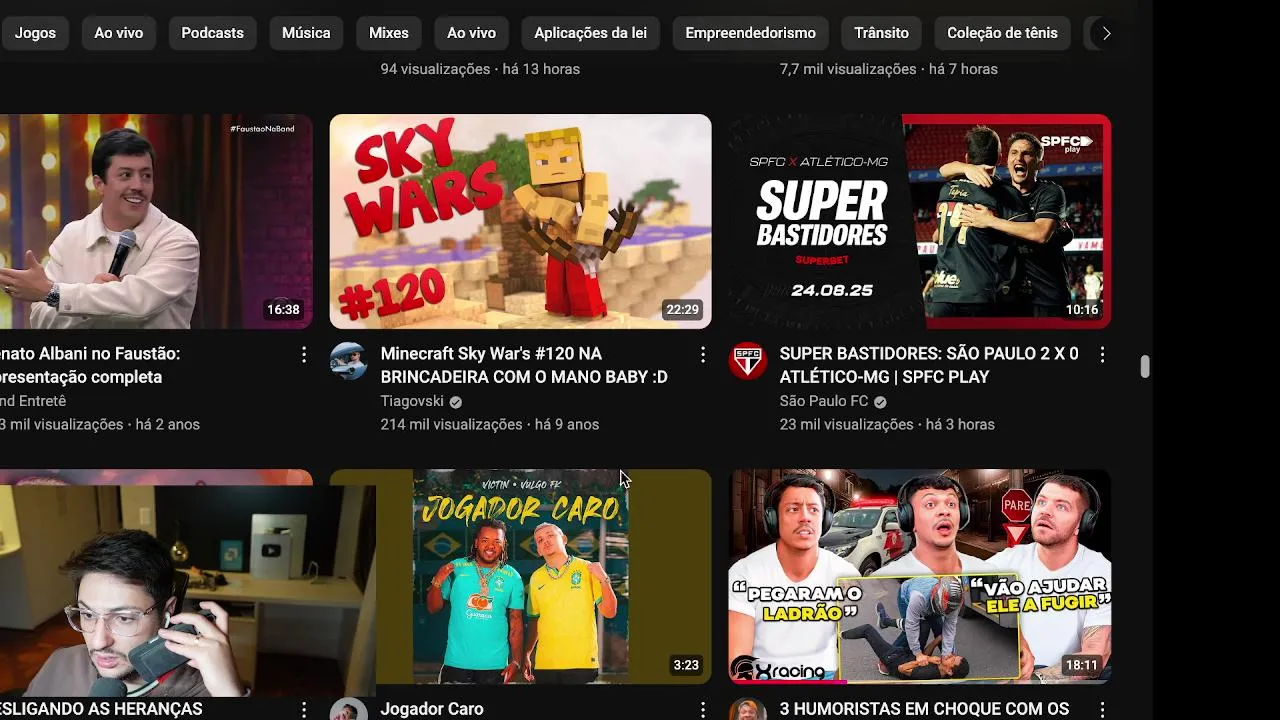Open Desligando as Heranças video title

pos(101,709)
